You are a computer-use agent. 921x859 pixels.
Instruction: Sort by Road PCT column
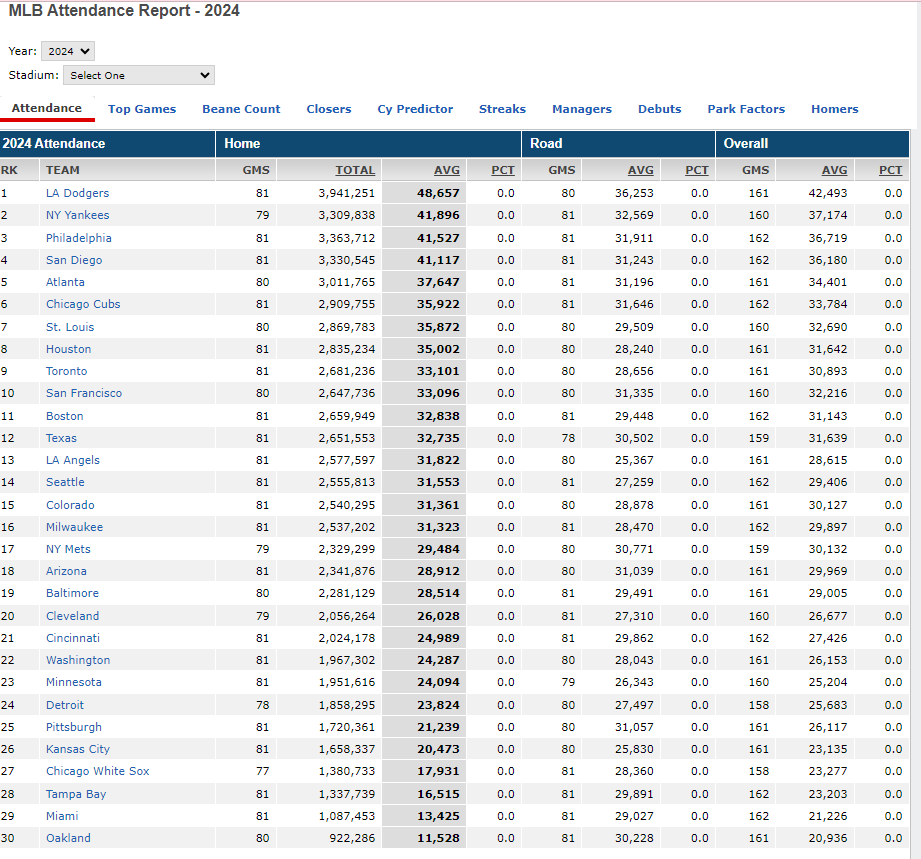point(697,170)
